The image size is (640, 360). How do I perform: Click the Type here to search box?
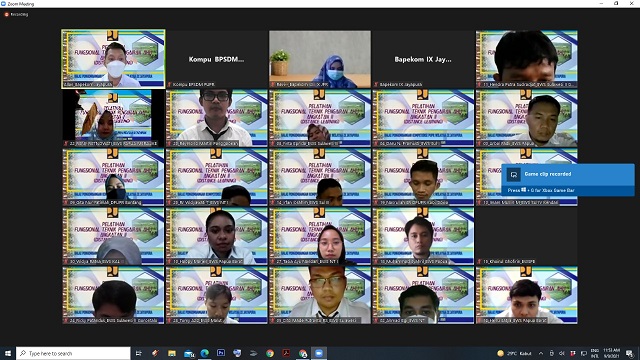coord(73,353)
